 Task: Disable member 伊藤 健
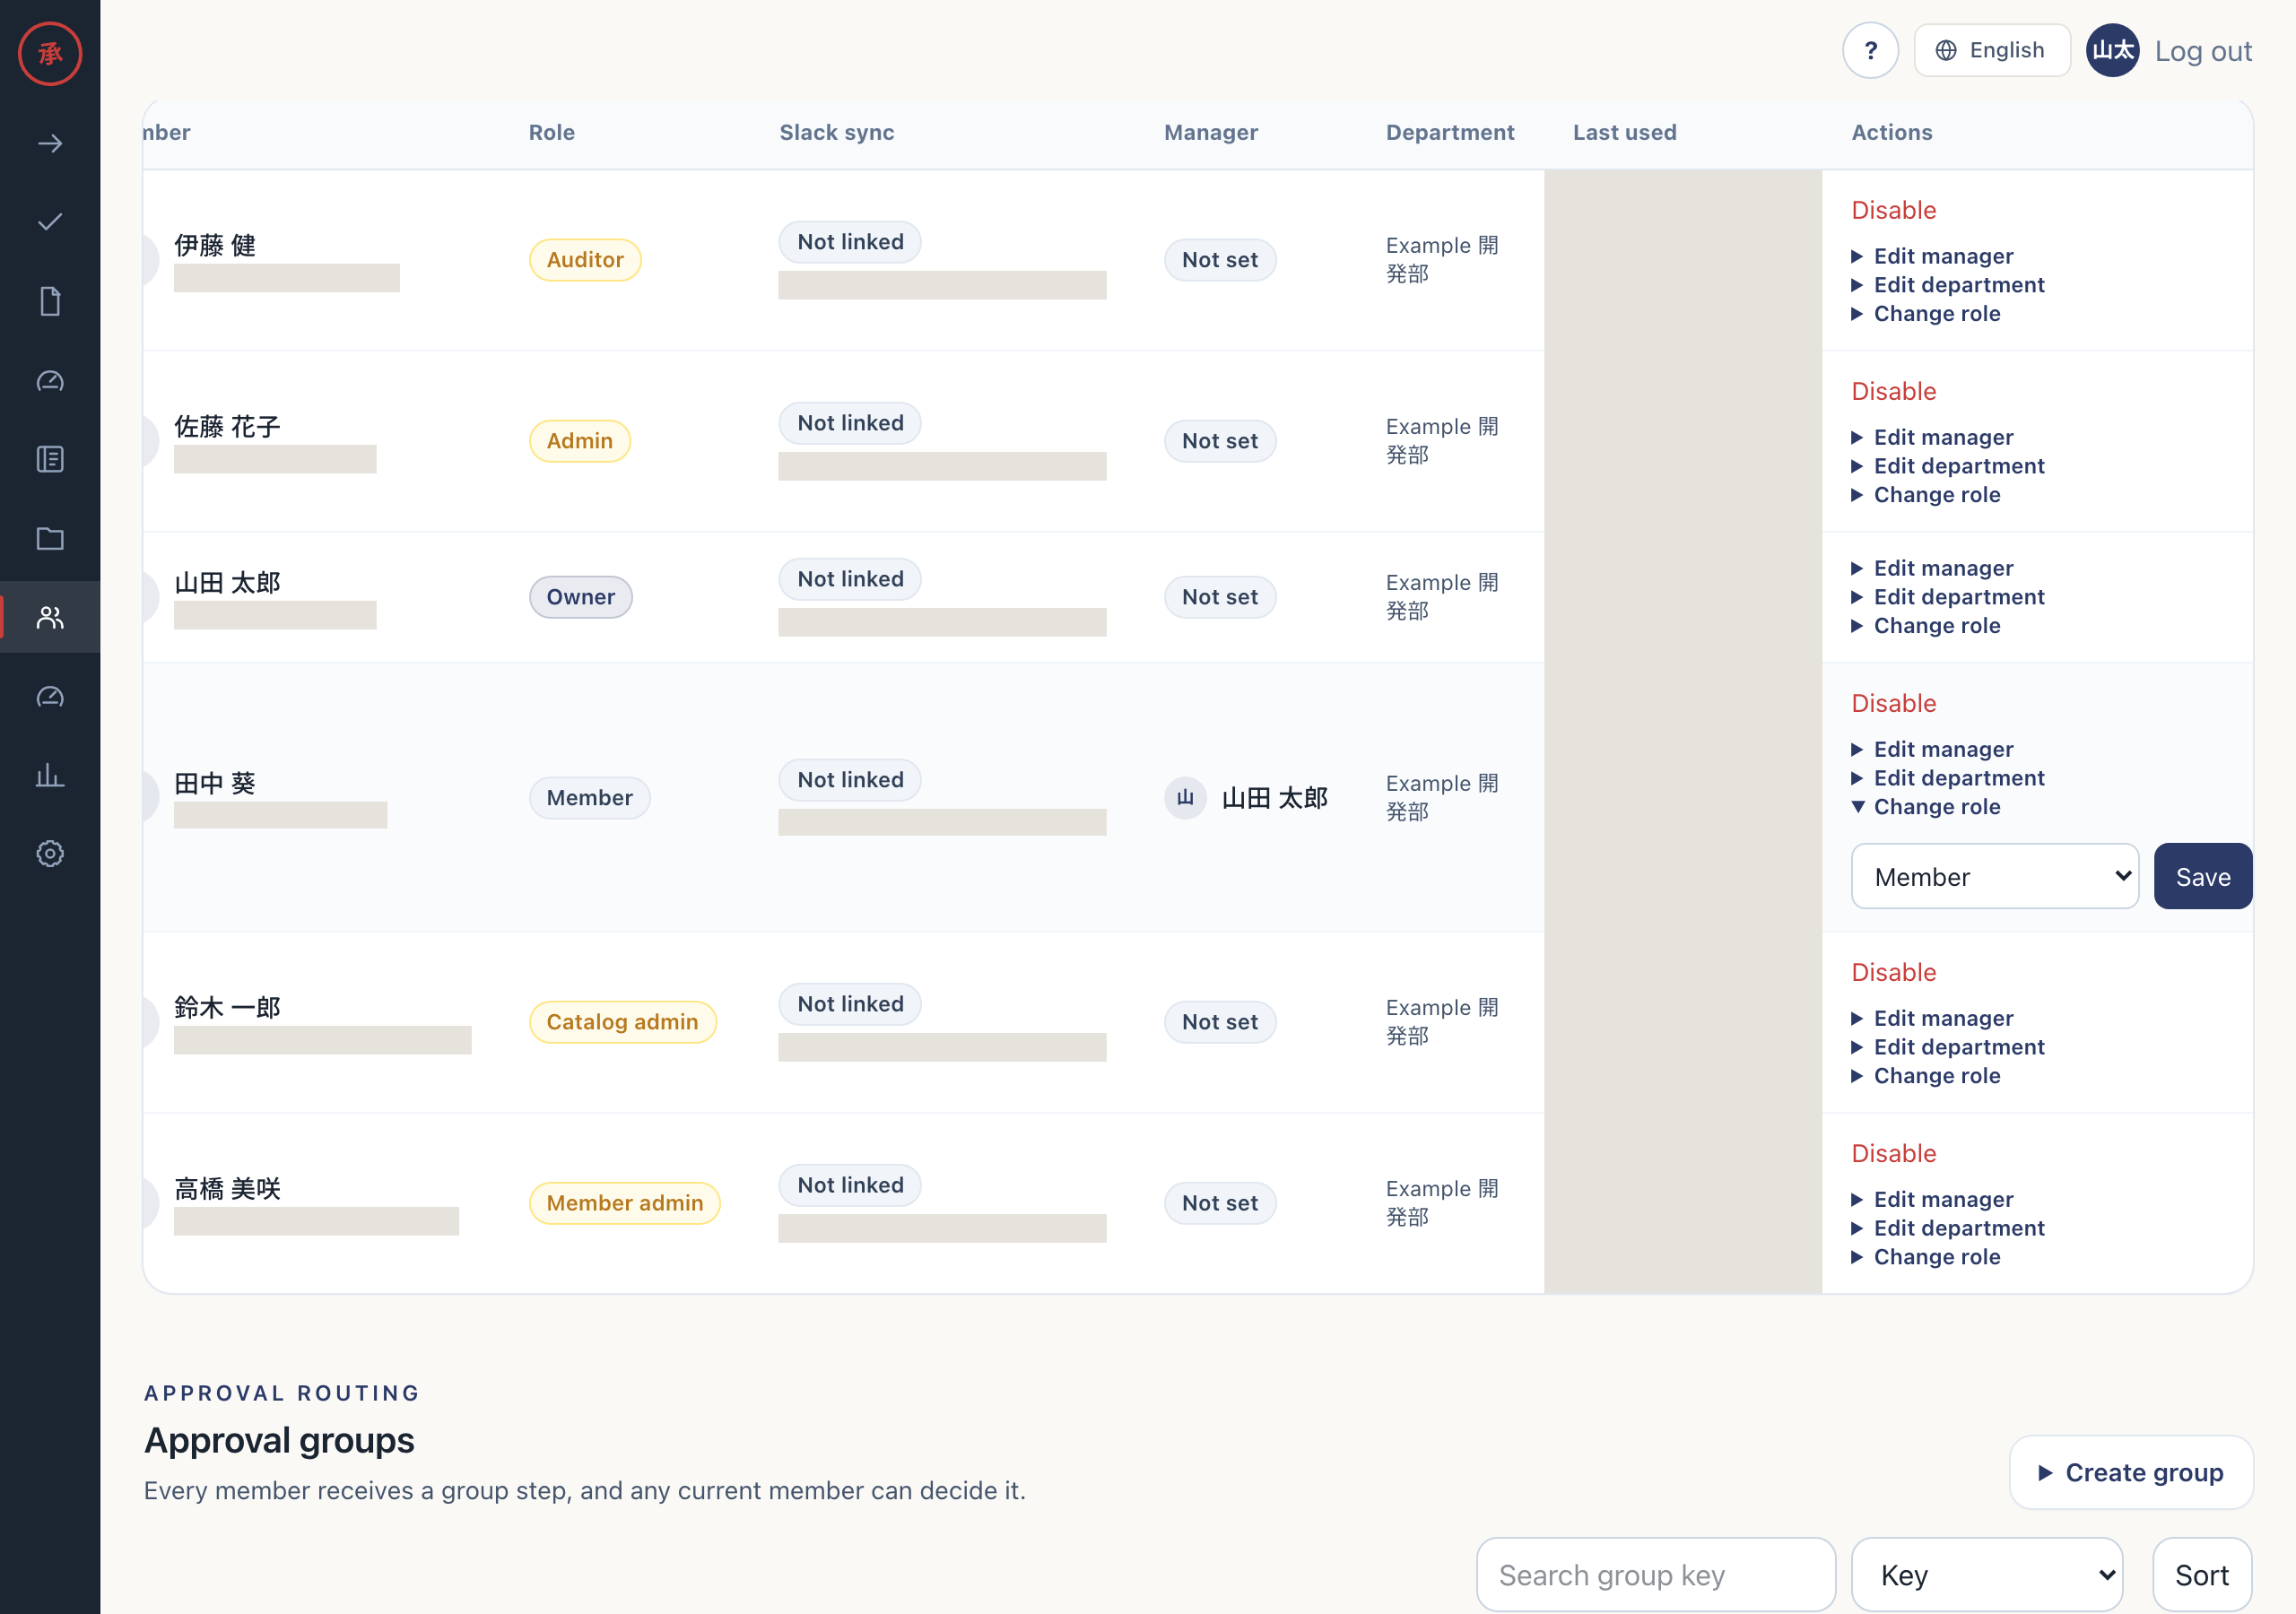[1893, 210]
